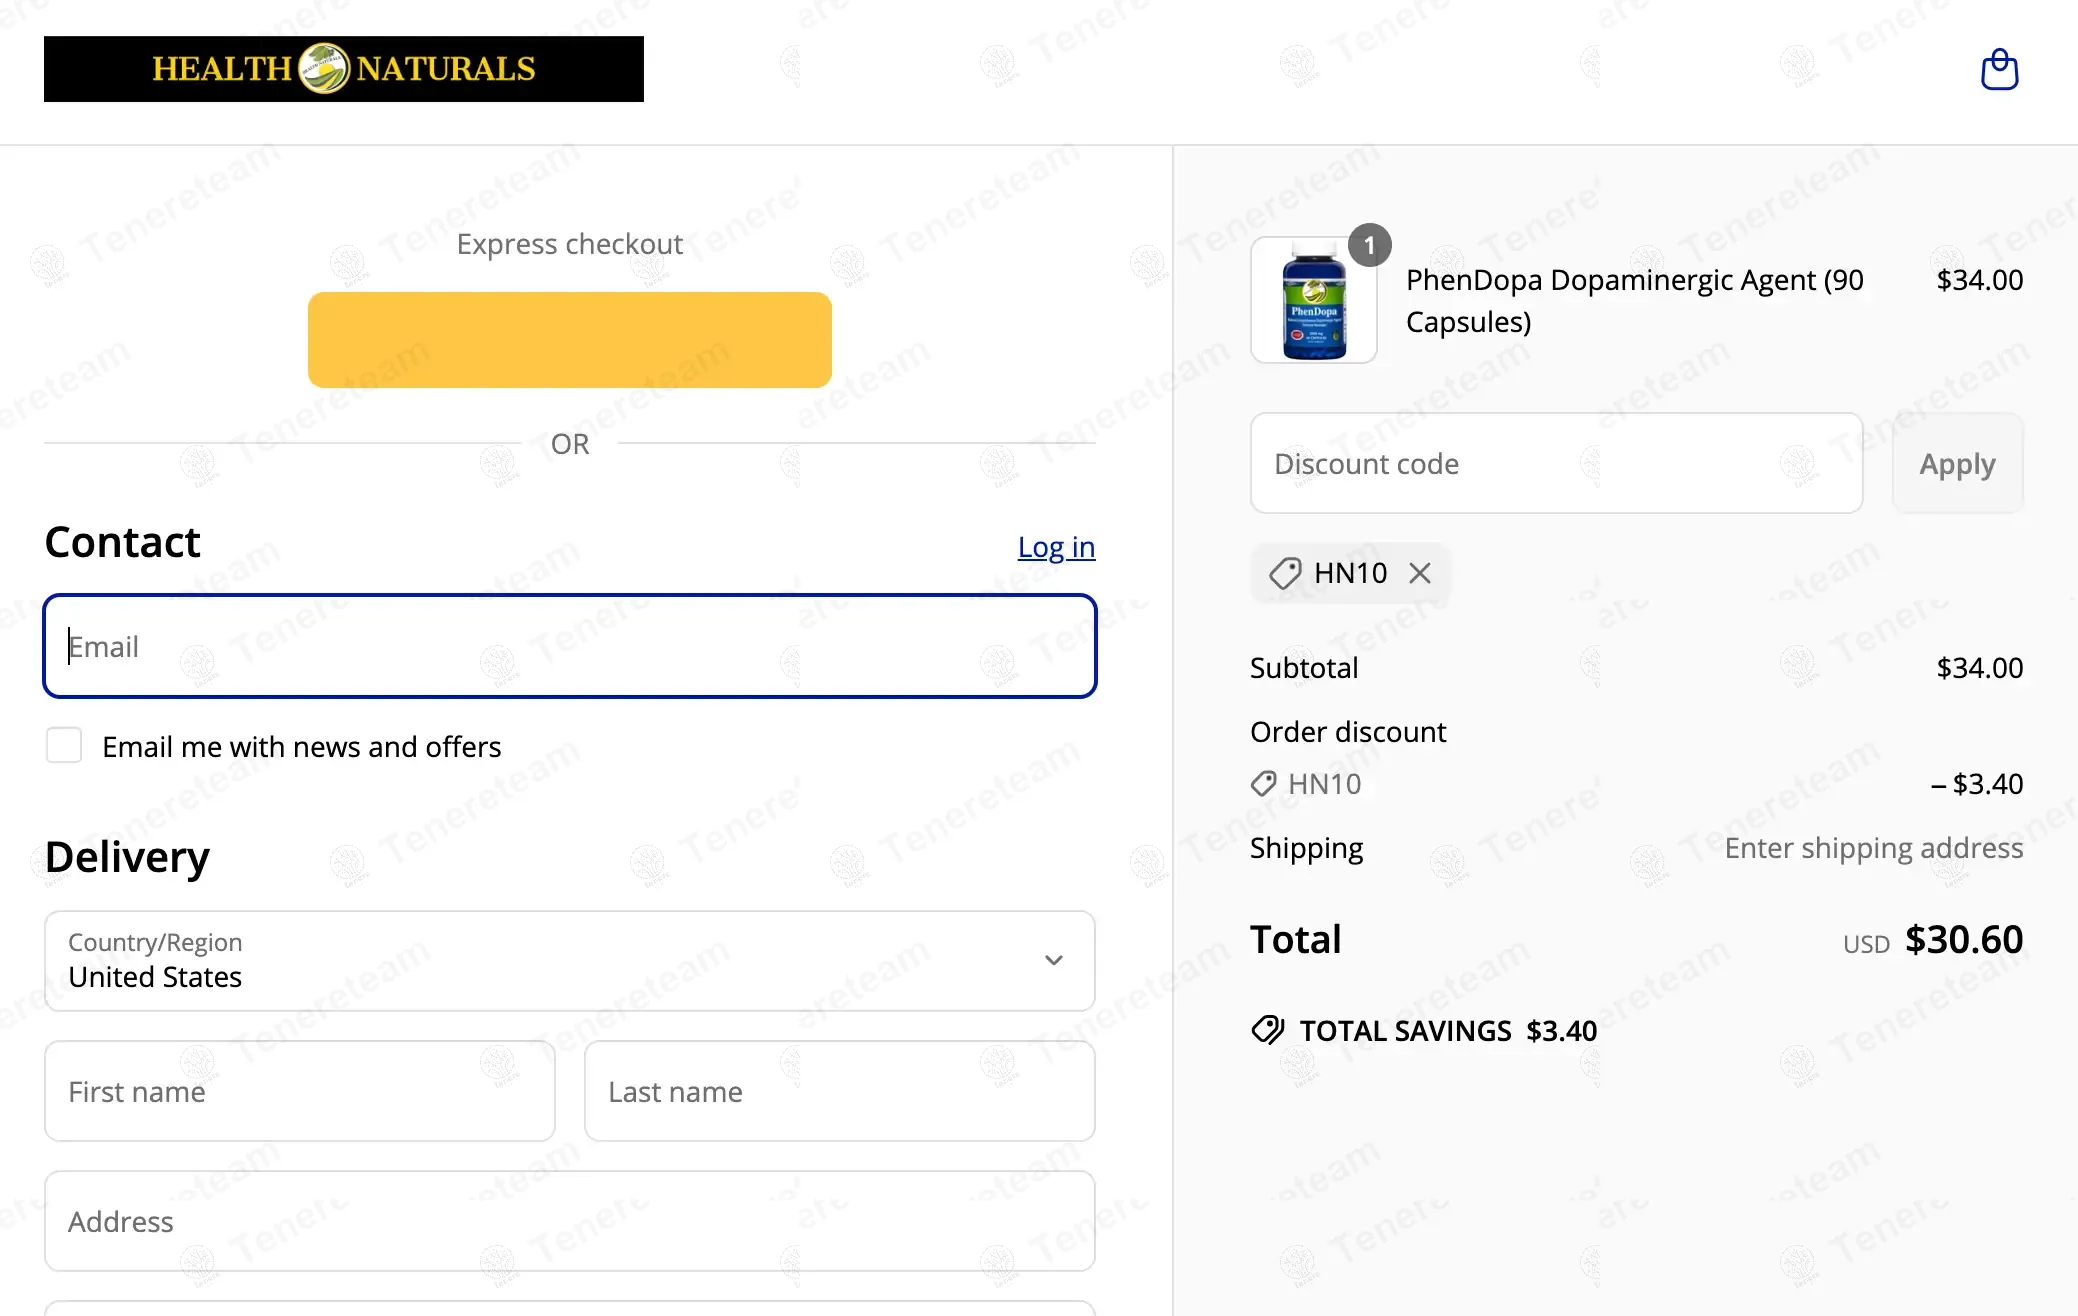
Task: Click the yellow express checkout button
Action: pyautogui.click(x=570, y=340)
